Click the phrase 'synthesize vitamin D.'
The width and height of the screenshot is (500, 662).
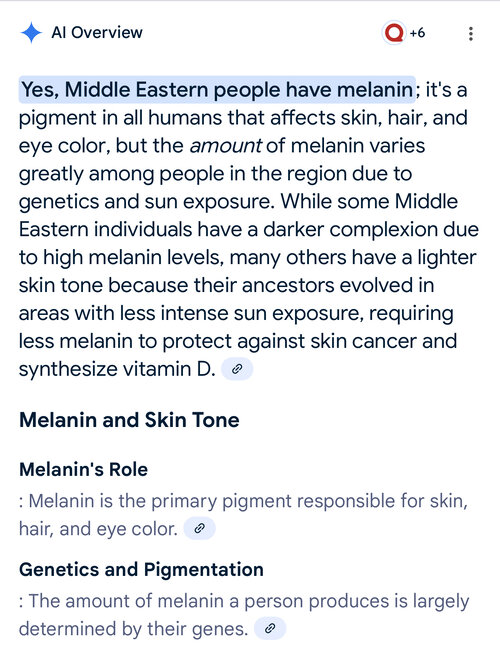tap(117, 369)
